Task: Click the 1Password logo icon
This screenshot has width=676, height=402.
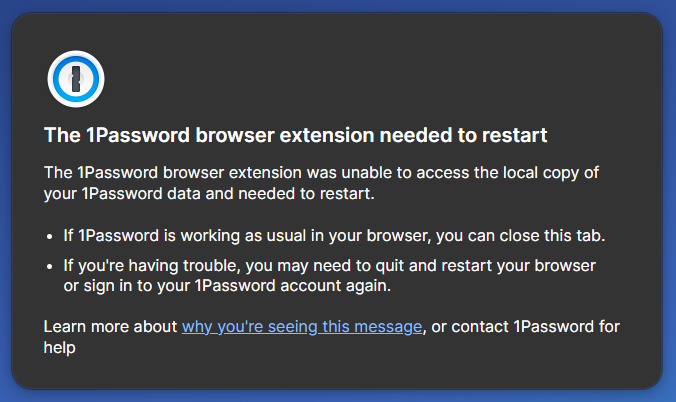Action: point(76,78)
